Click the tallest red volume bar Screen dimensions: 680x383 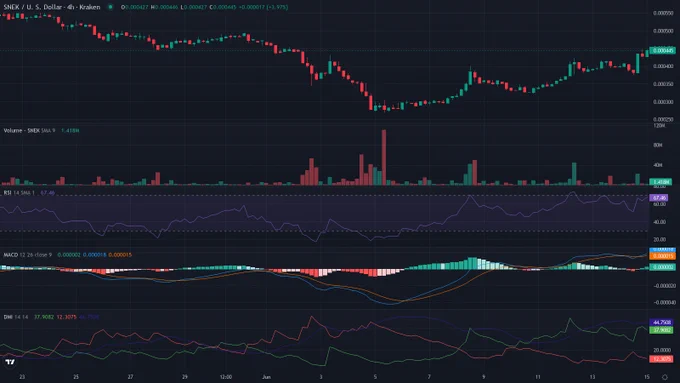click(384, 157)
